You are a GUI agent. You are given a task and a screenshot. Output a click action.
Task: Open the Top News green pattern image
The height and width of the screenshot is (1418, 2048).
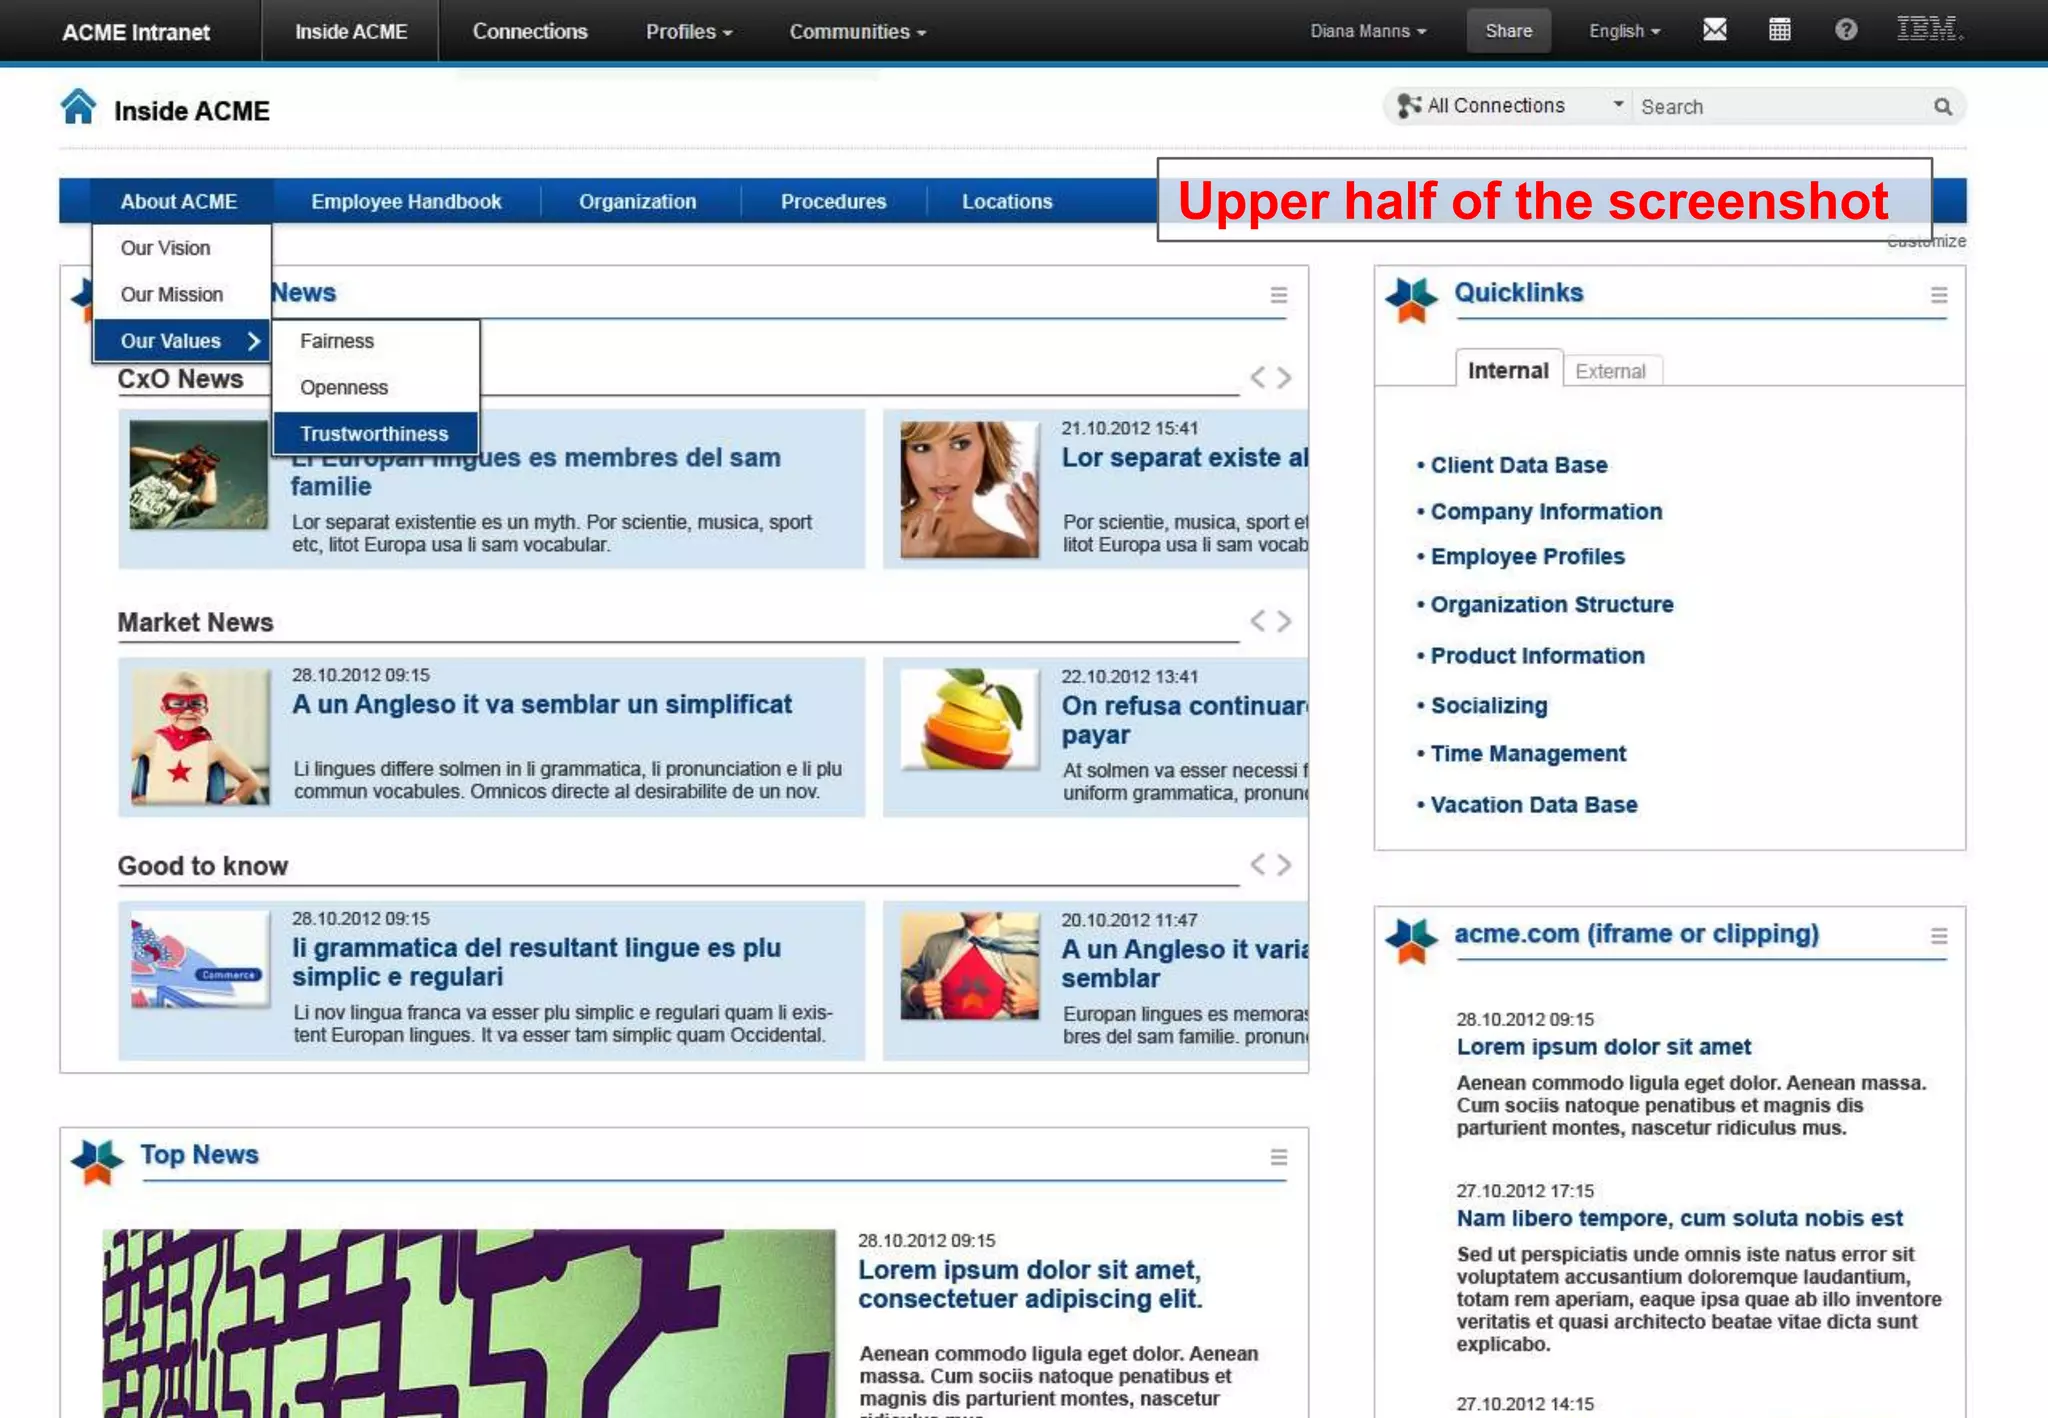468,1323
